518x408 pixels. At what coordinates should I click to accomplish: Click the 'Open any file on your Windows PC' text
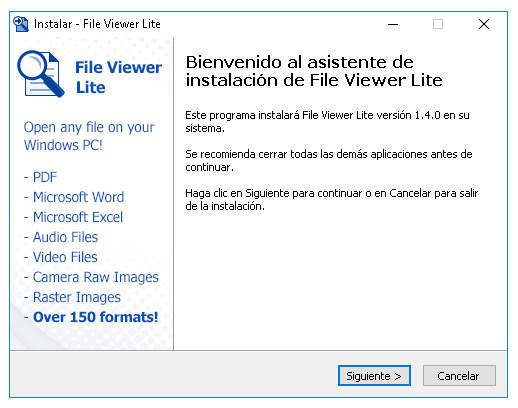pos(89,136)
